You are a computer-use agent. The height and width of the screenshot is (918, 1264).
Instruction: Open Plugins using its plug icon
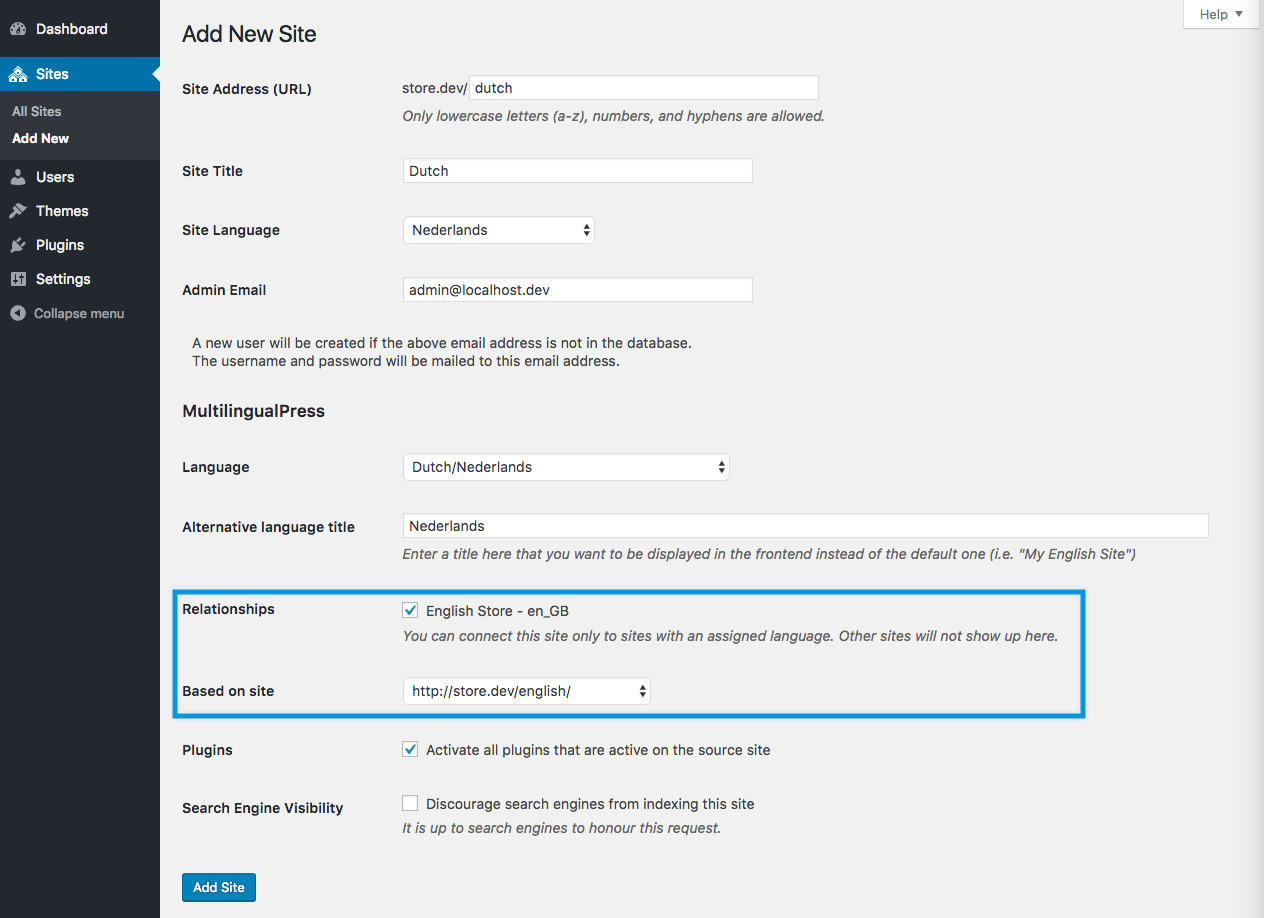16,244
